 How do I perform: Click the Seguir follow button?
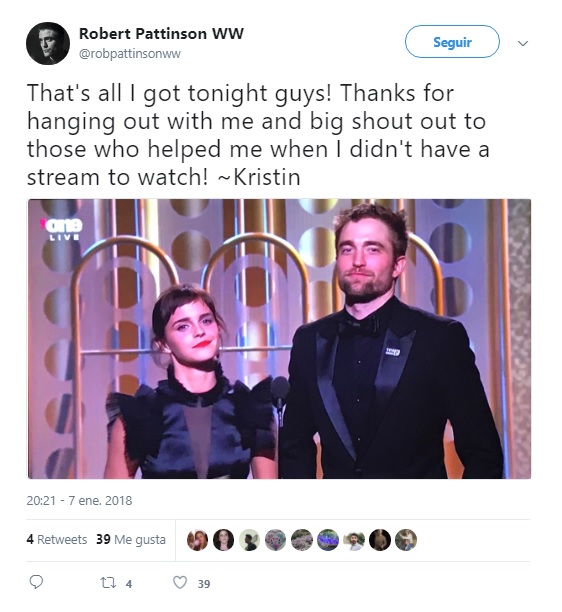pos(452,42)
